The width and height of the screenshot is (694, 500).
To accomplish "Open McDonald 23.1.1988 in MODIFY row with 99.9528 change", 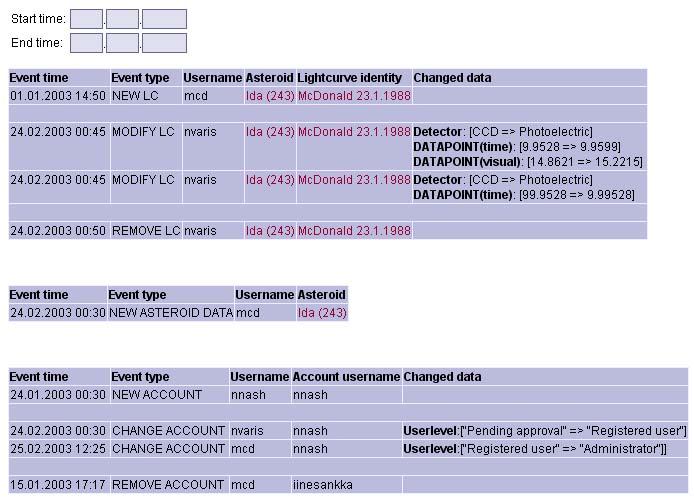I will click(x=354, y=180).
